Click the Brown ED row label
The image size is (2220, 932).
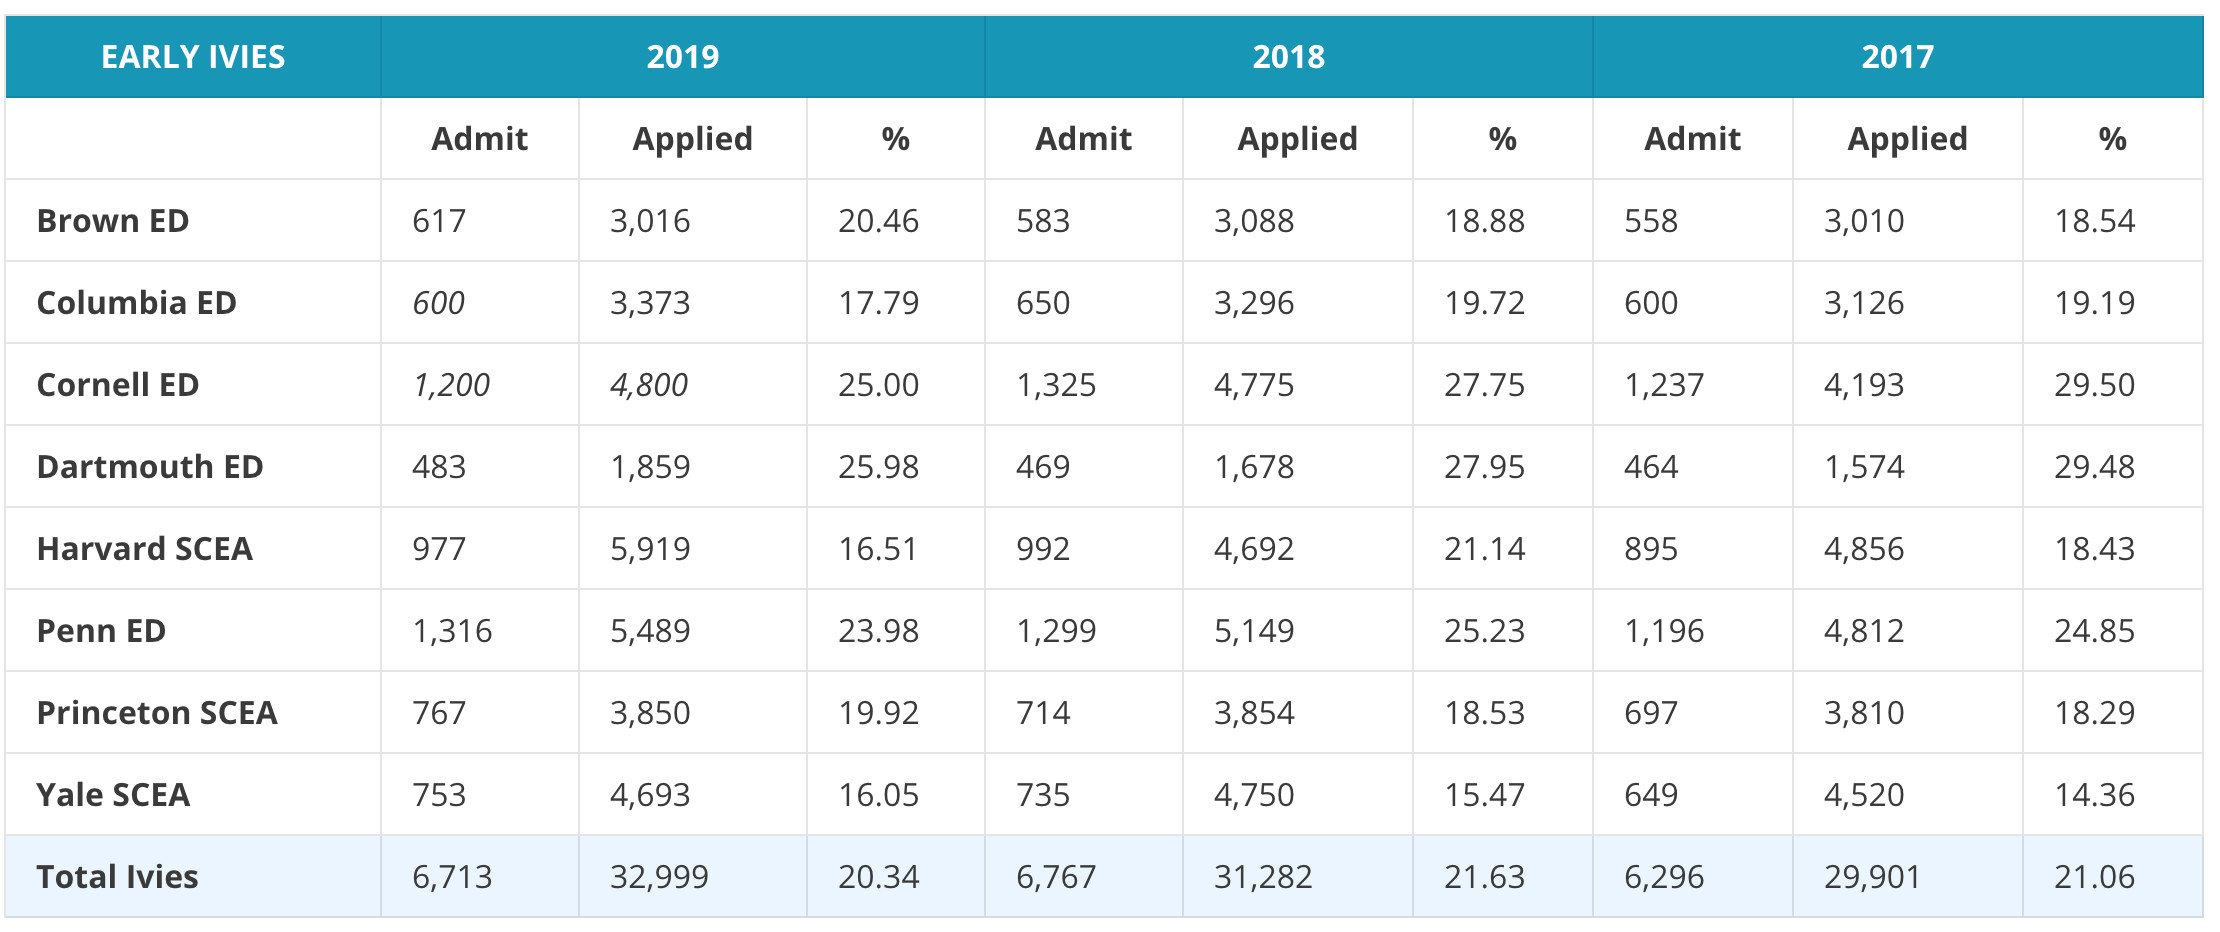point(113,221)
